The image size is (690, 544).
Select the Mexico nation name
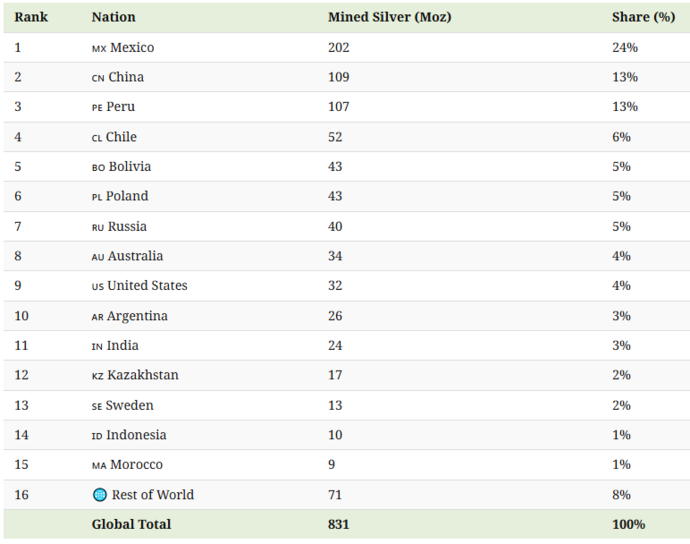(x=132, y=48)
